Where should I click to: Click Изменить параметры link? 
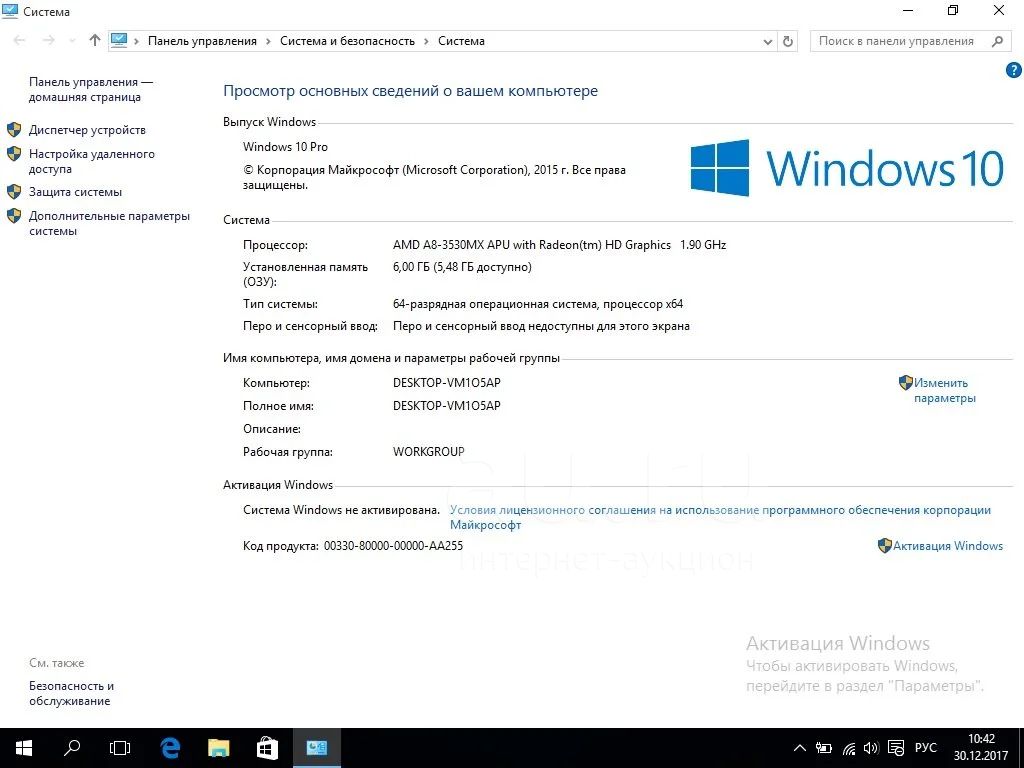click(944, 391)
